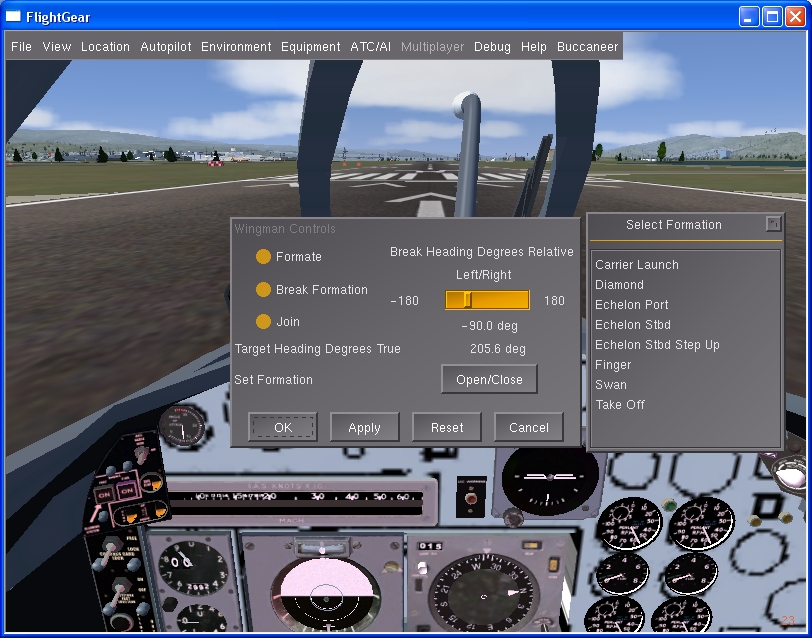Select the Join radio button
Viewport: 812px width, 638px height.
[x=263, y=322]
